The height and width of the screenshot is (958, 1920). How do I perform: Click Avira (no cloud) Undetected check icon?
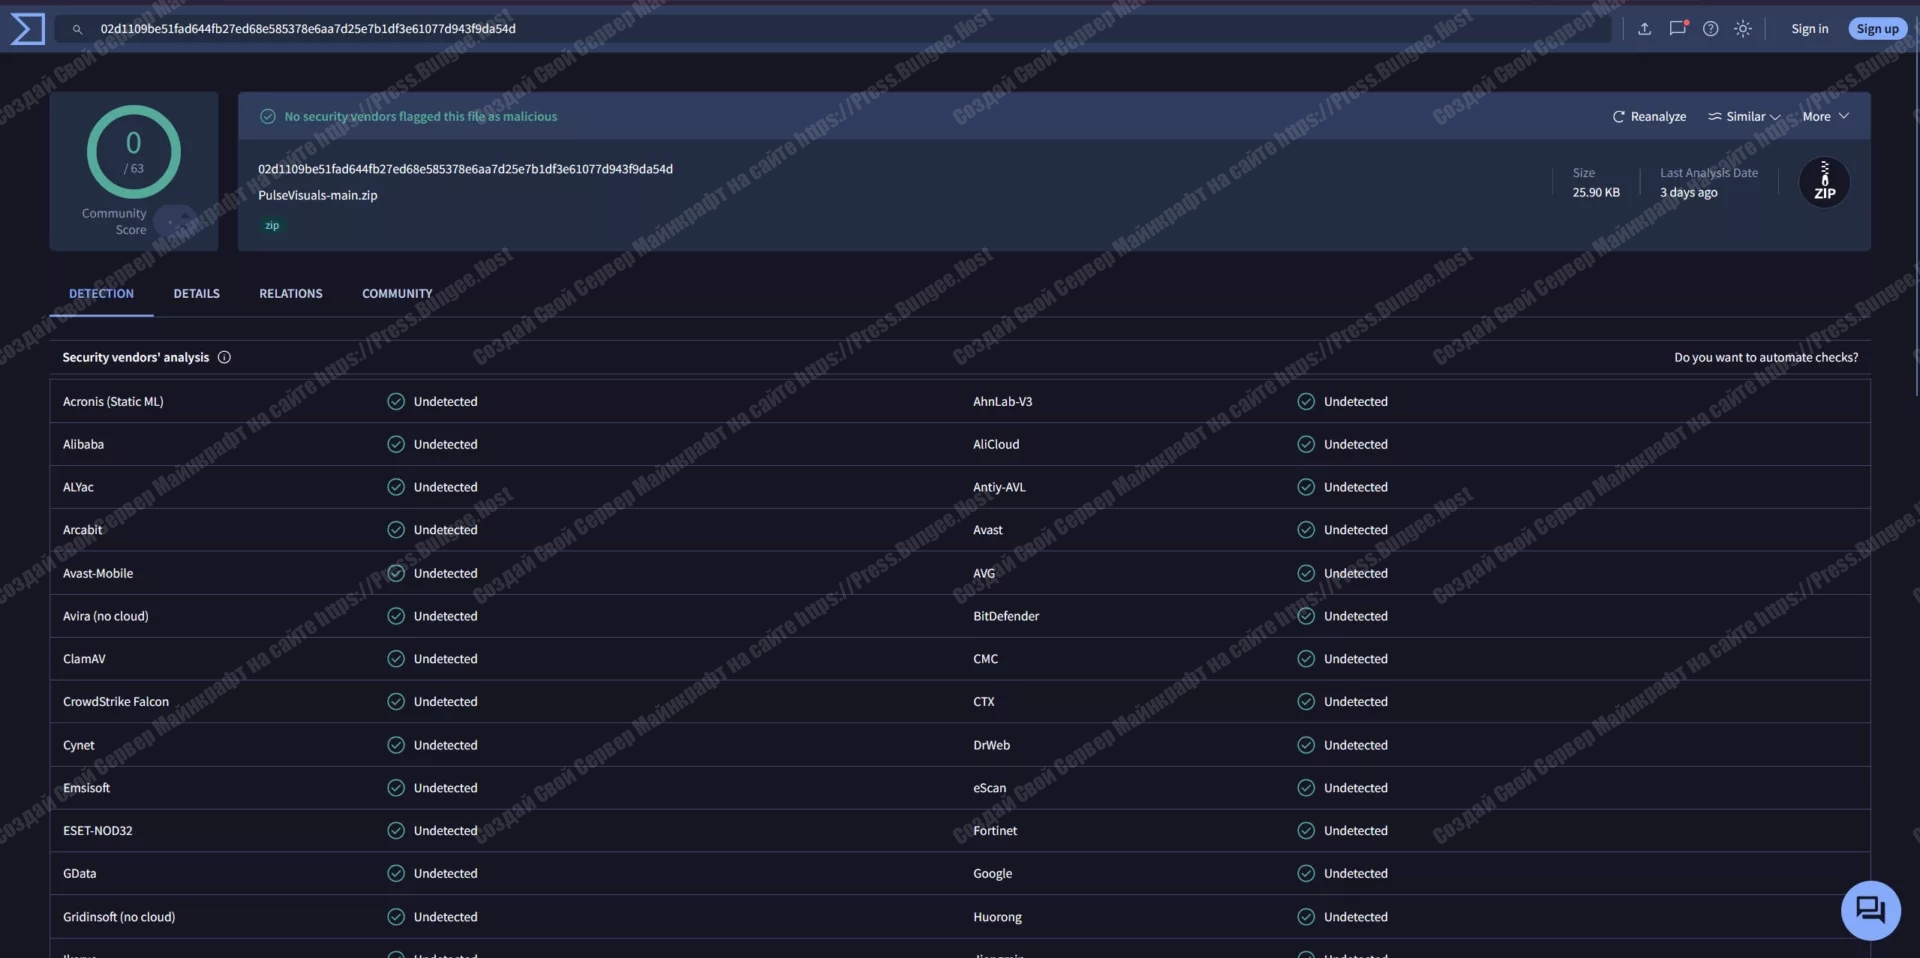click(x=396, y=617)
